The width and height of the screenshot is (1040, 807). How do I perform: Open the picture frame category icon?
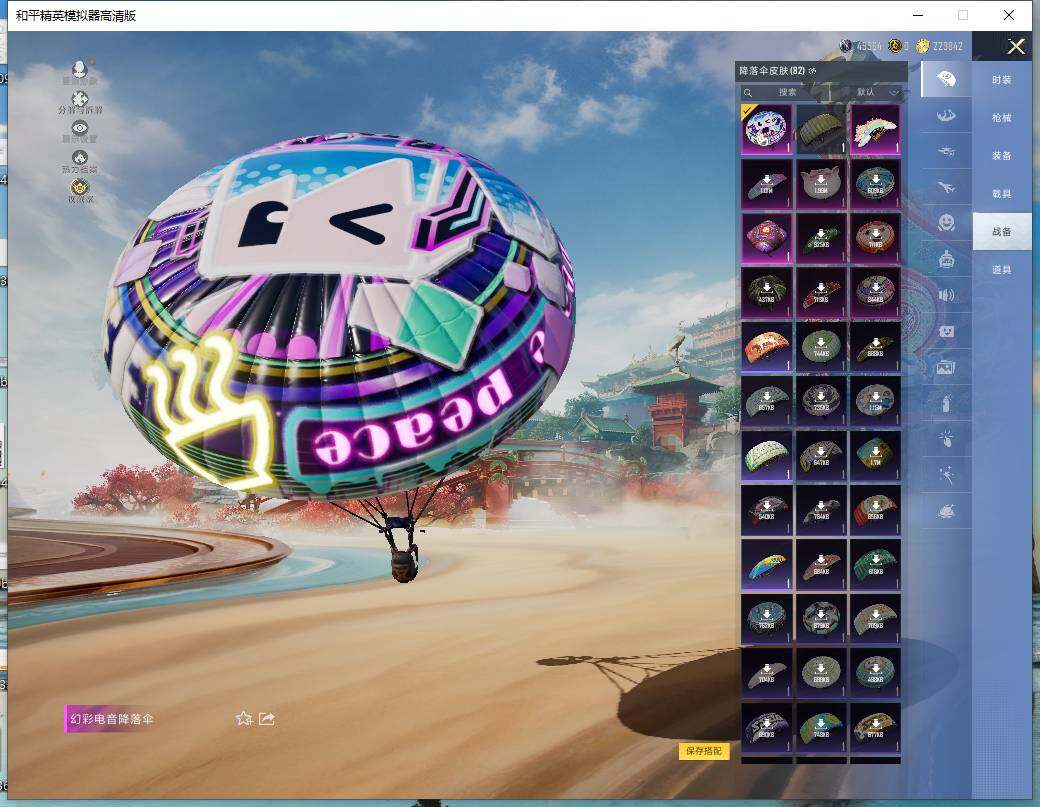click(x=946, y=367)
